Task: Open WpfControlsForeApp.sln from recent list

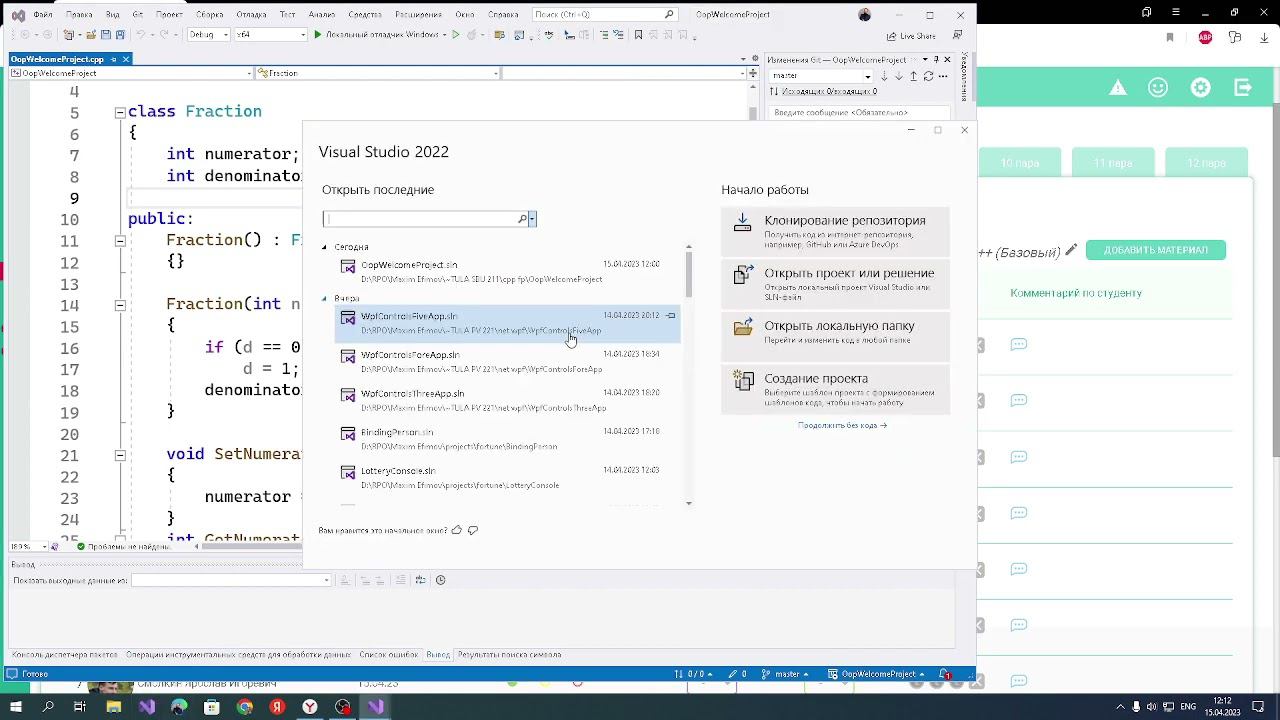Action: (507, 362)
